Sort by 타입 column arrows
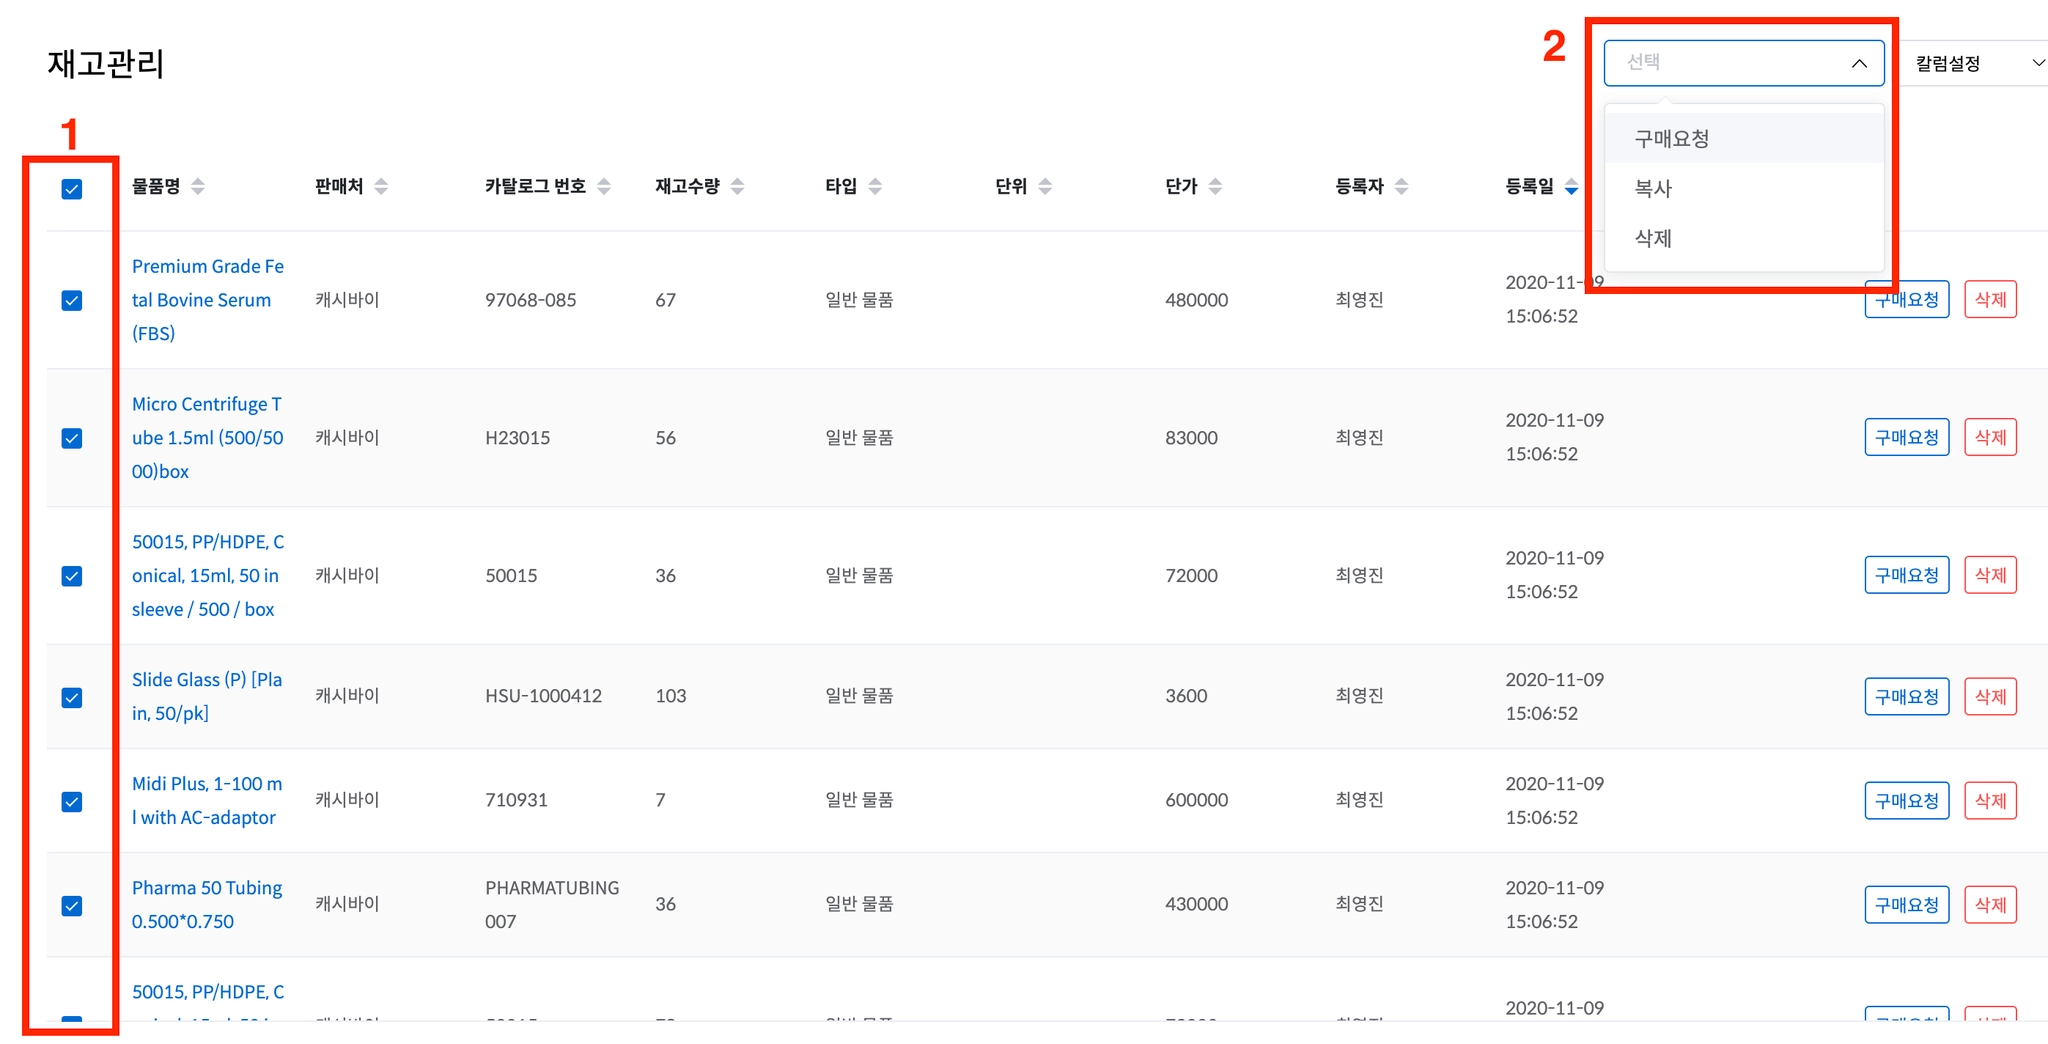Screen dimensions: 2048x1044 pyautogui.click(x=875, y=186)
